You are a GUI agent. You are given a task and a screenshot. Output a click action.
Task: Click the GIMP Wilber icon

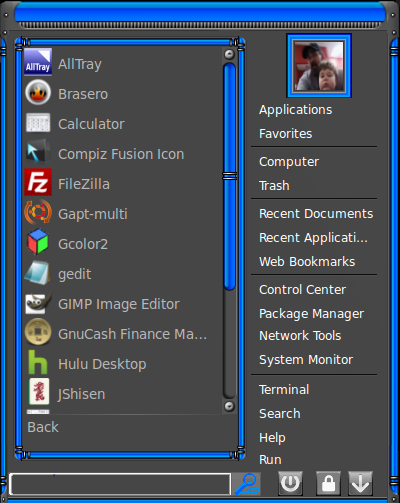click(x=38, y=303)
